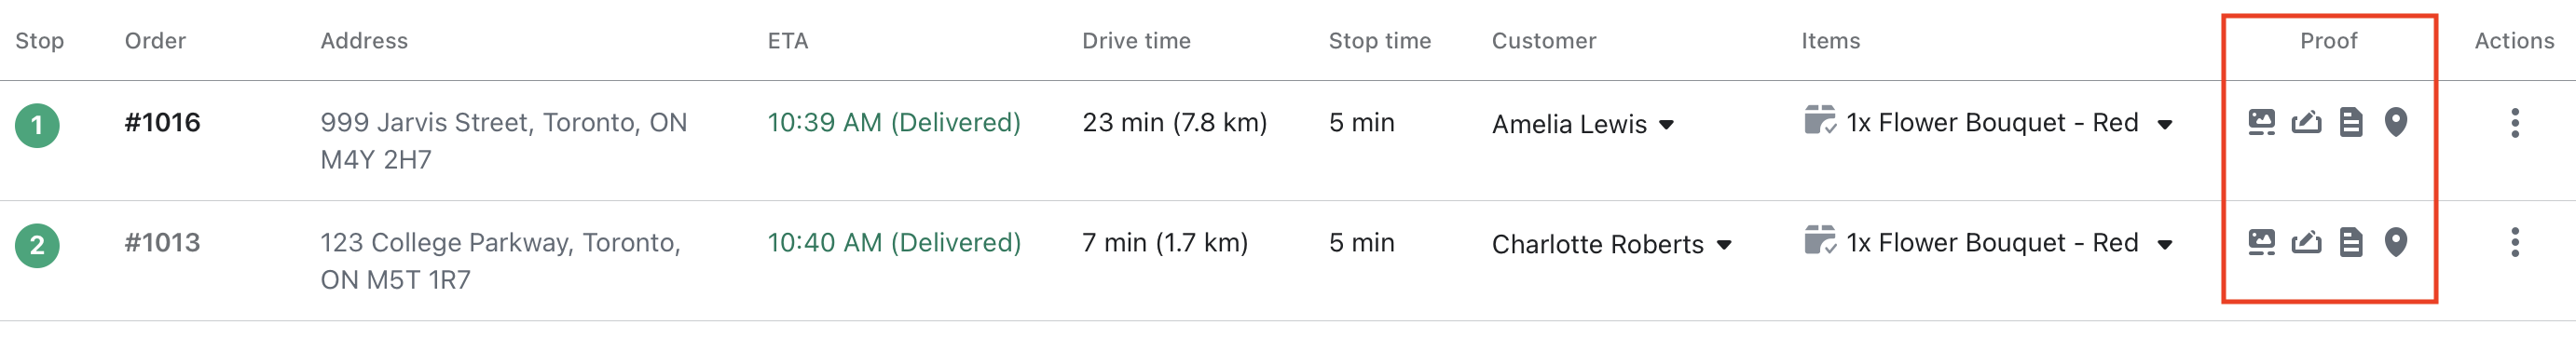Open actions menu for order #1016

click(x=2515, y=123)
